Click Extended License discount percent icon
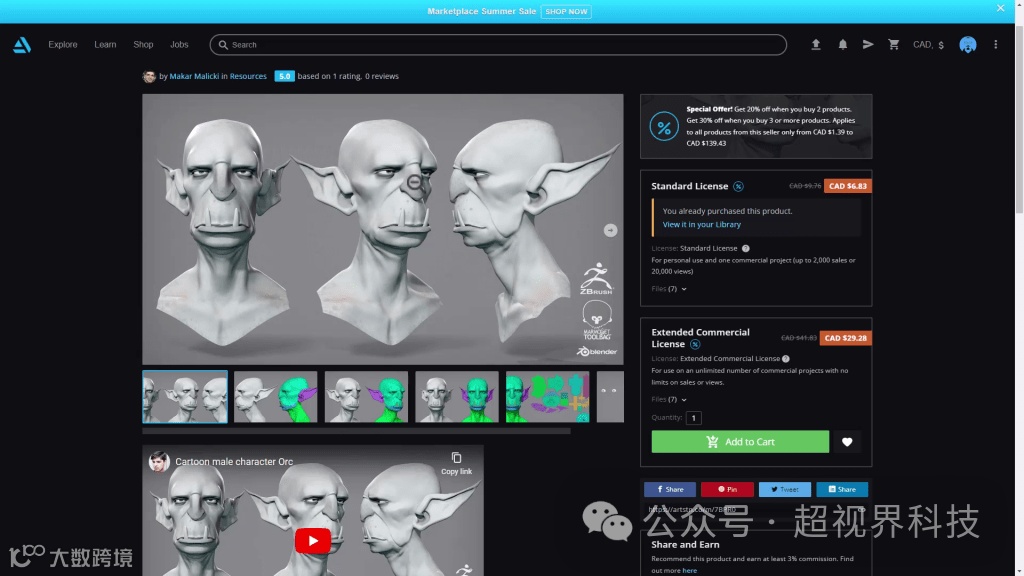Viewport: 1024px width, 576px height. (695, 344)
